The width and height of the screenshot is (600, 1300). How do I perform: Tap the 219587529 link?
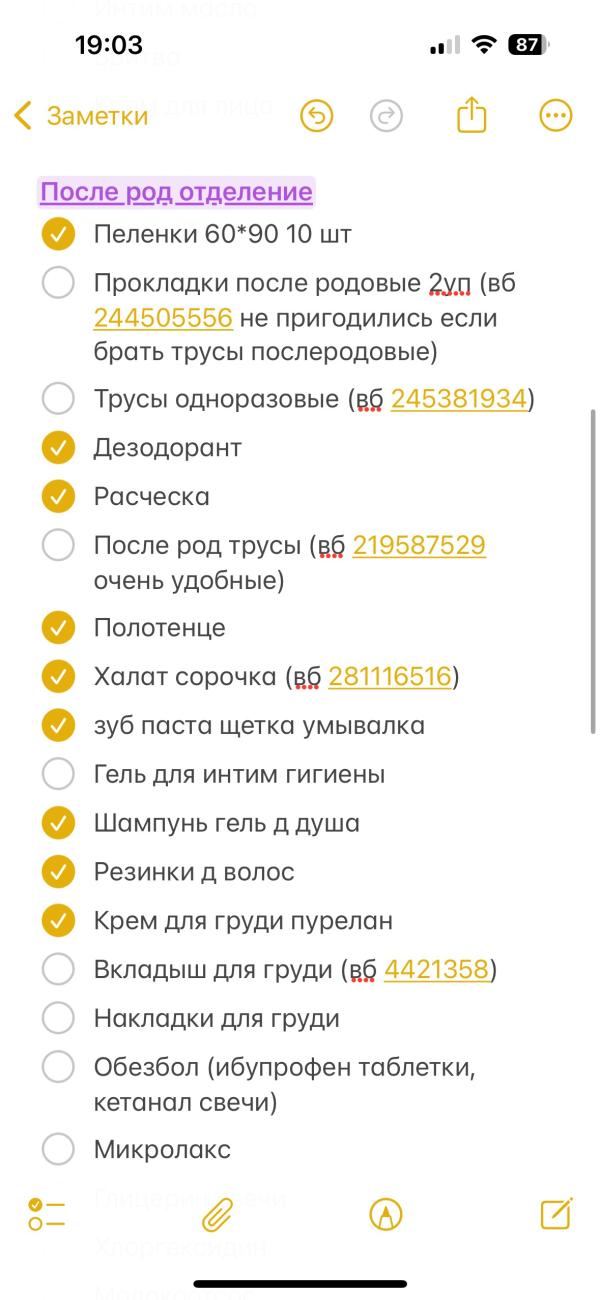click(420, 545)
